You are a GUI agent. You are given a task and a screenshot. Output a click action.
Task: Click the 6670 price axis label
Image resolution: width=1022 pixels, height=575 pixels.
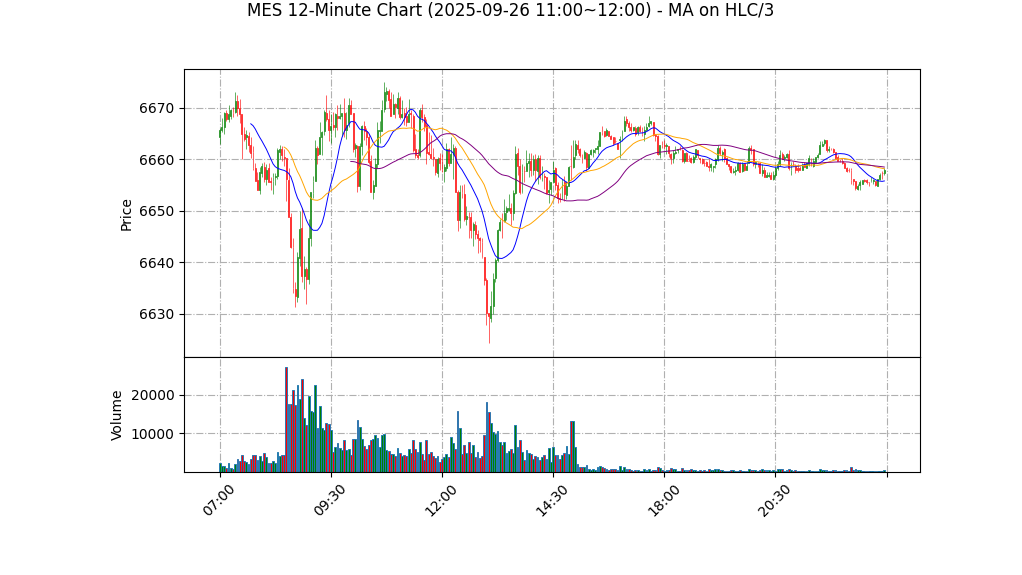point(156,108)
